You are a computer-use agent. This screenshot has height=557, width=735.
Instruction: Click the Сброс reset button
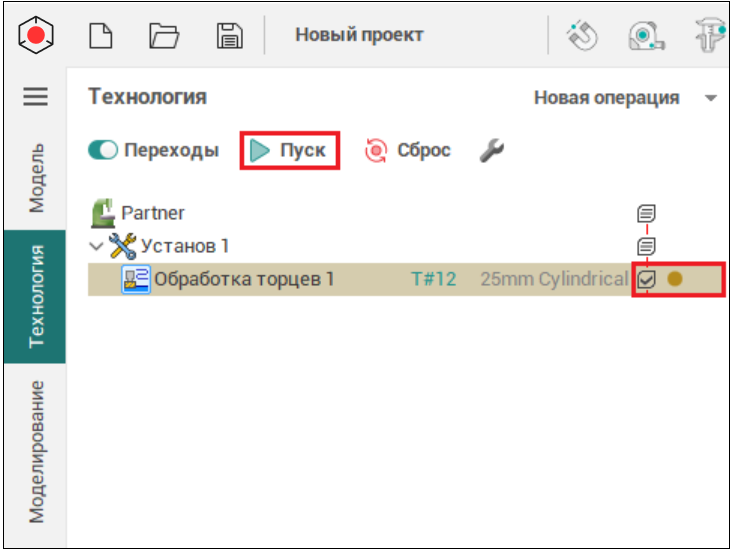tap(408, 151)
